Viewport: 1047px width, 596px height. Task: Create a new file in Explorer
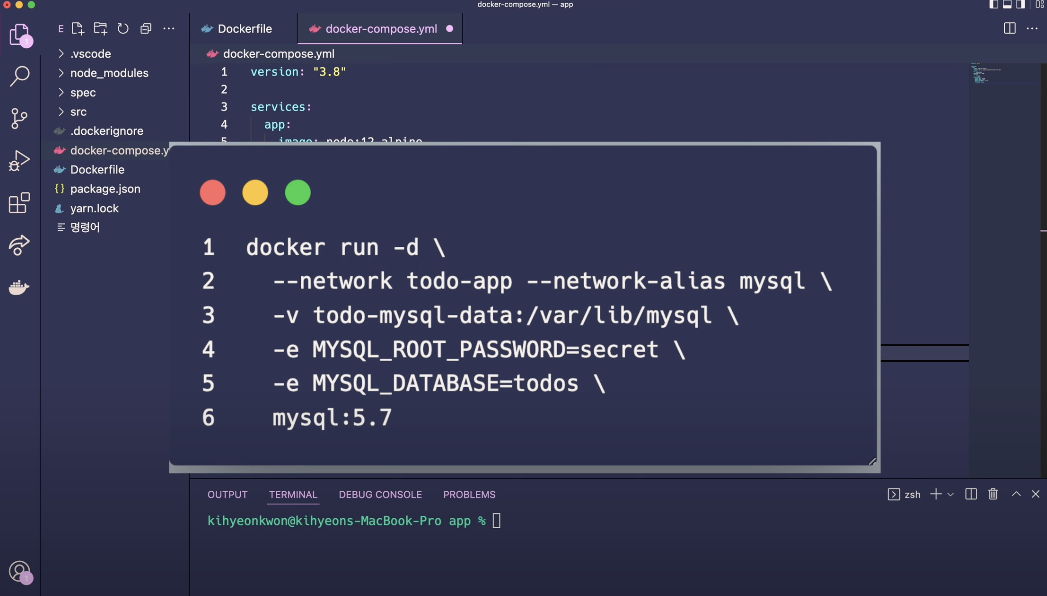[x=77, y=29]
